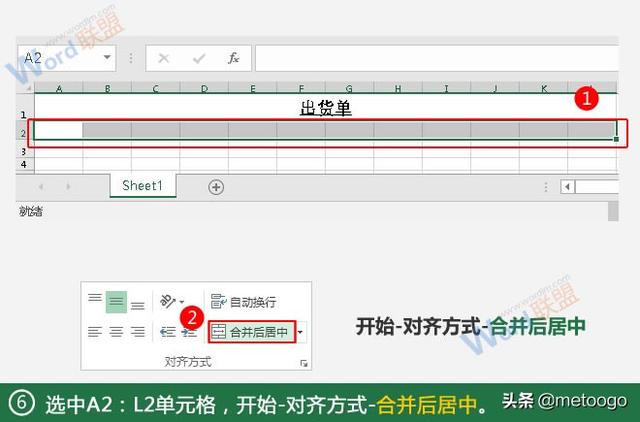This screenshot has width=640, height=422.
Task: Click the Name Box showing A2
Action: tap(67, 58)
